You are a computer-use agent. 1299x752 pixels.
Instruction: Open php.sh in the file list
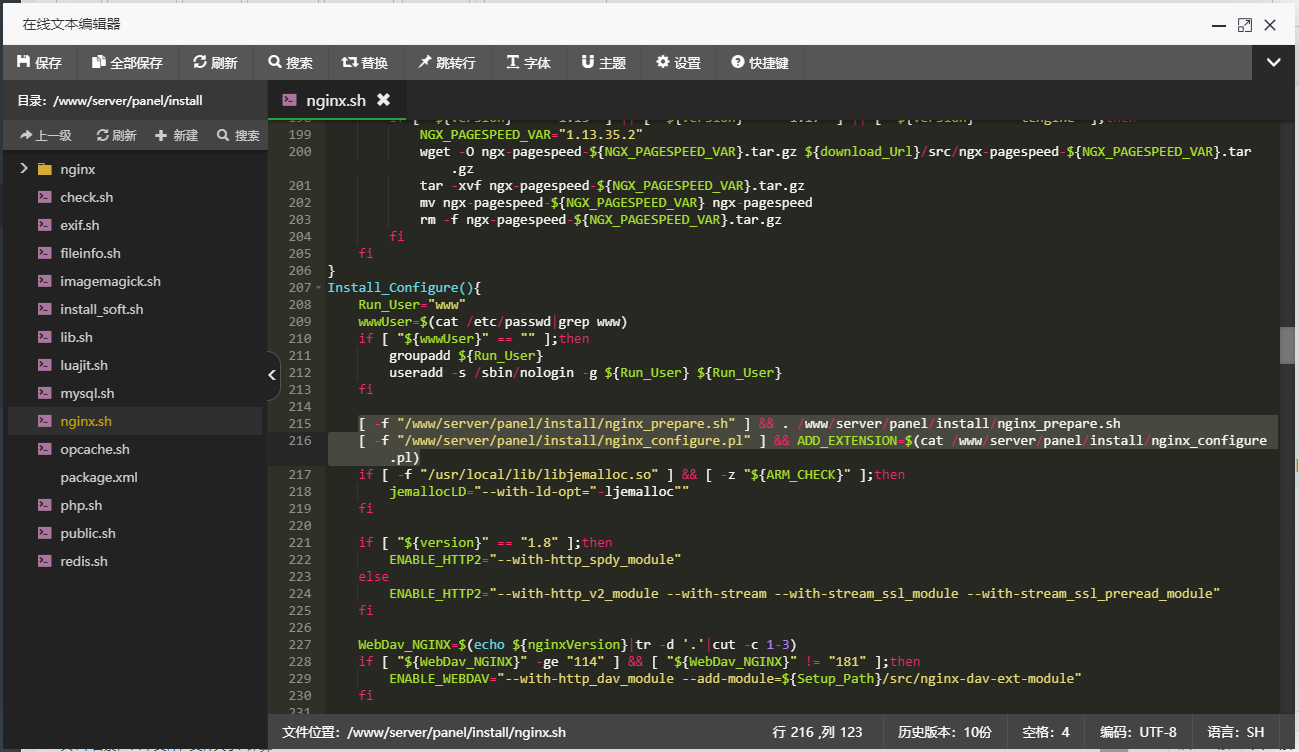pyautogui.click(x=81, y=505)
